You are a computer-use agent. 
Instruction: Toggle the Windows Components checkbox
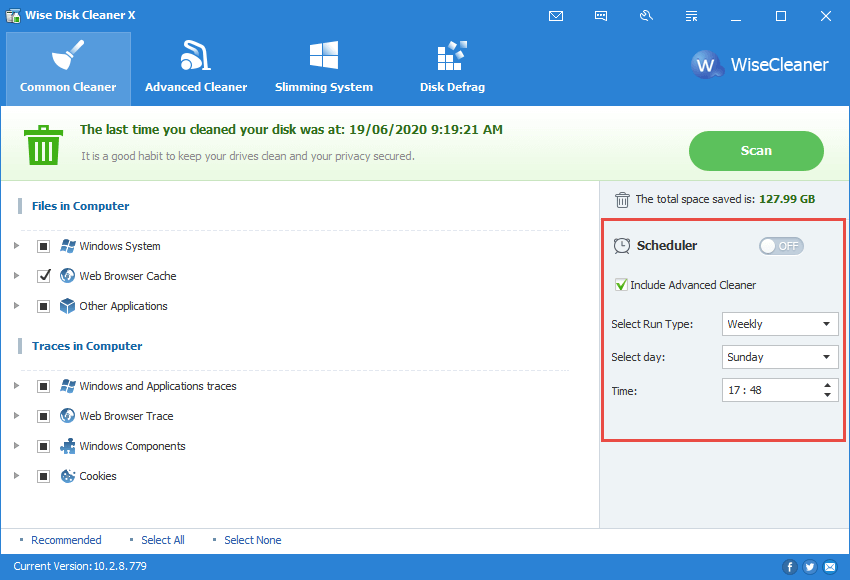pos(43,447)
